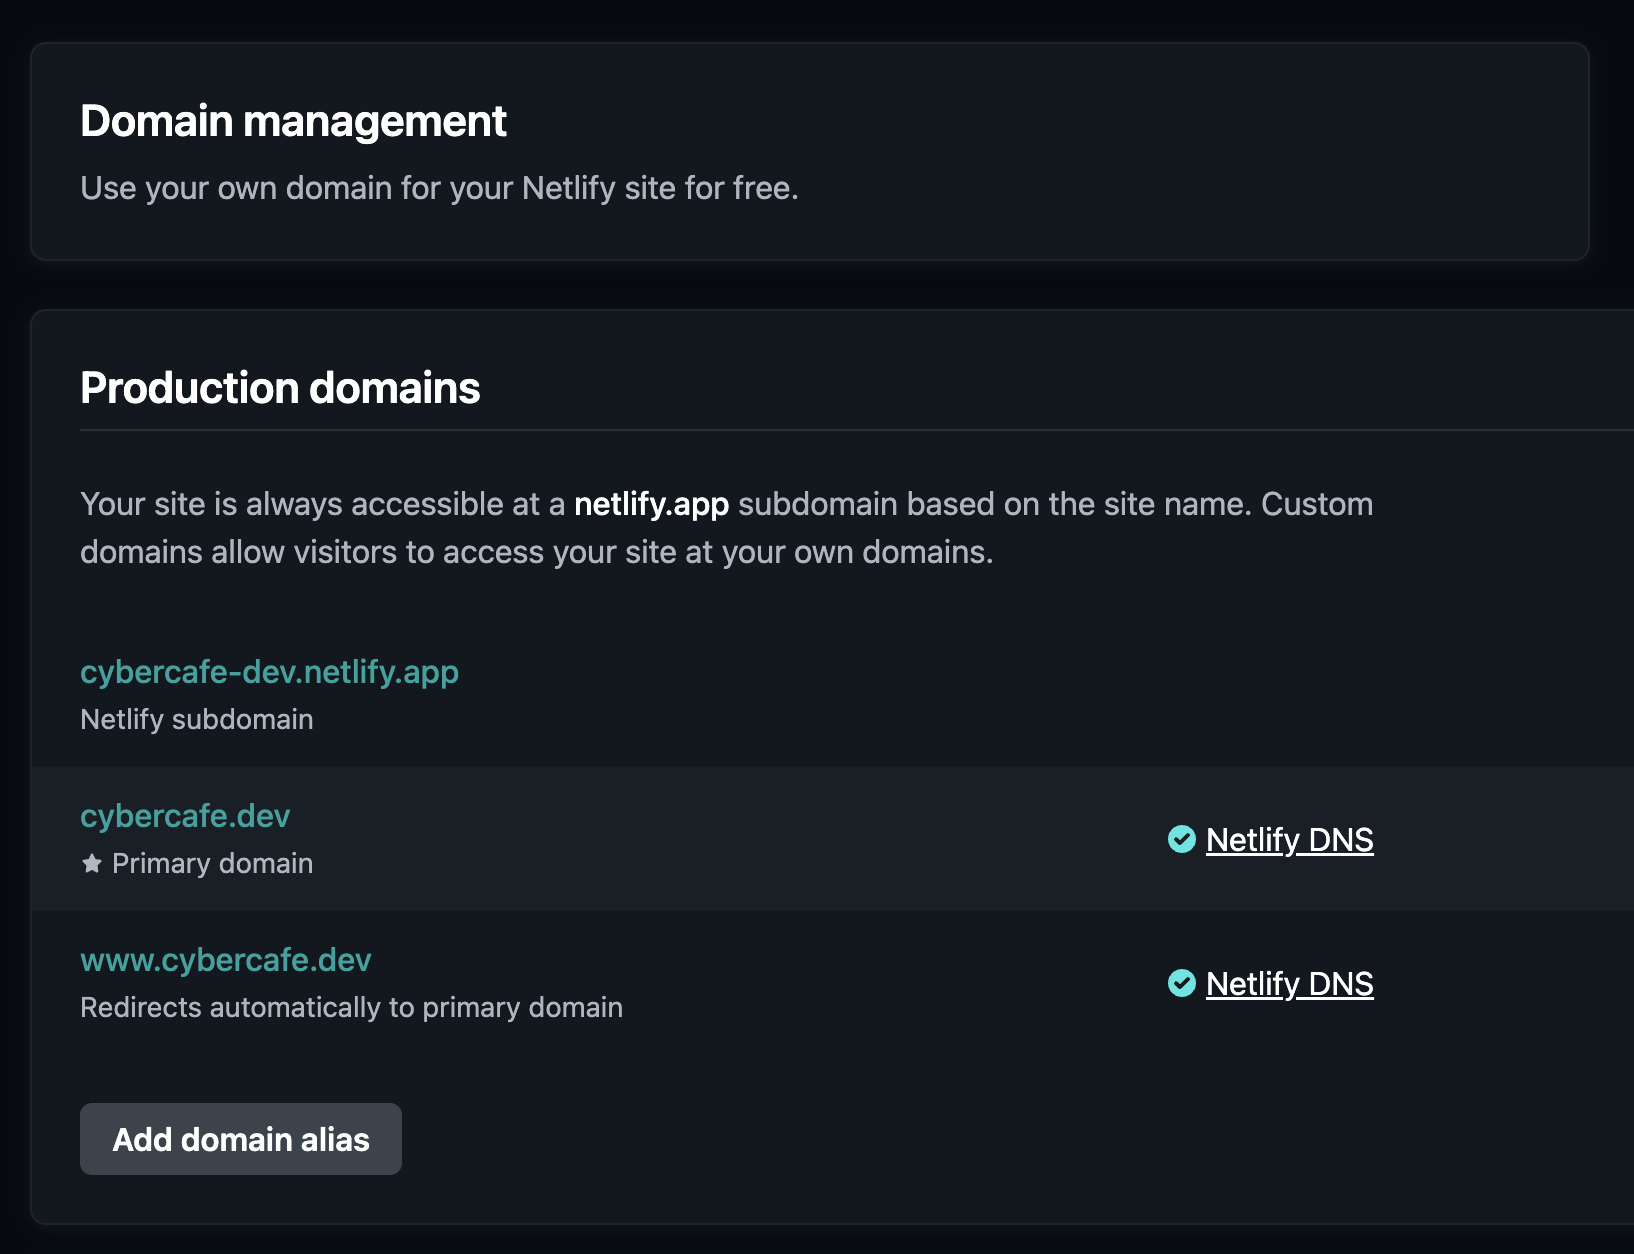Select the Production domains heading
1634x1254 pixels.
[280, 388]
